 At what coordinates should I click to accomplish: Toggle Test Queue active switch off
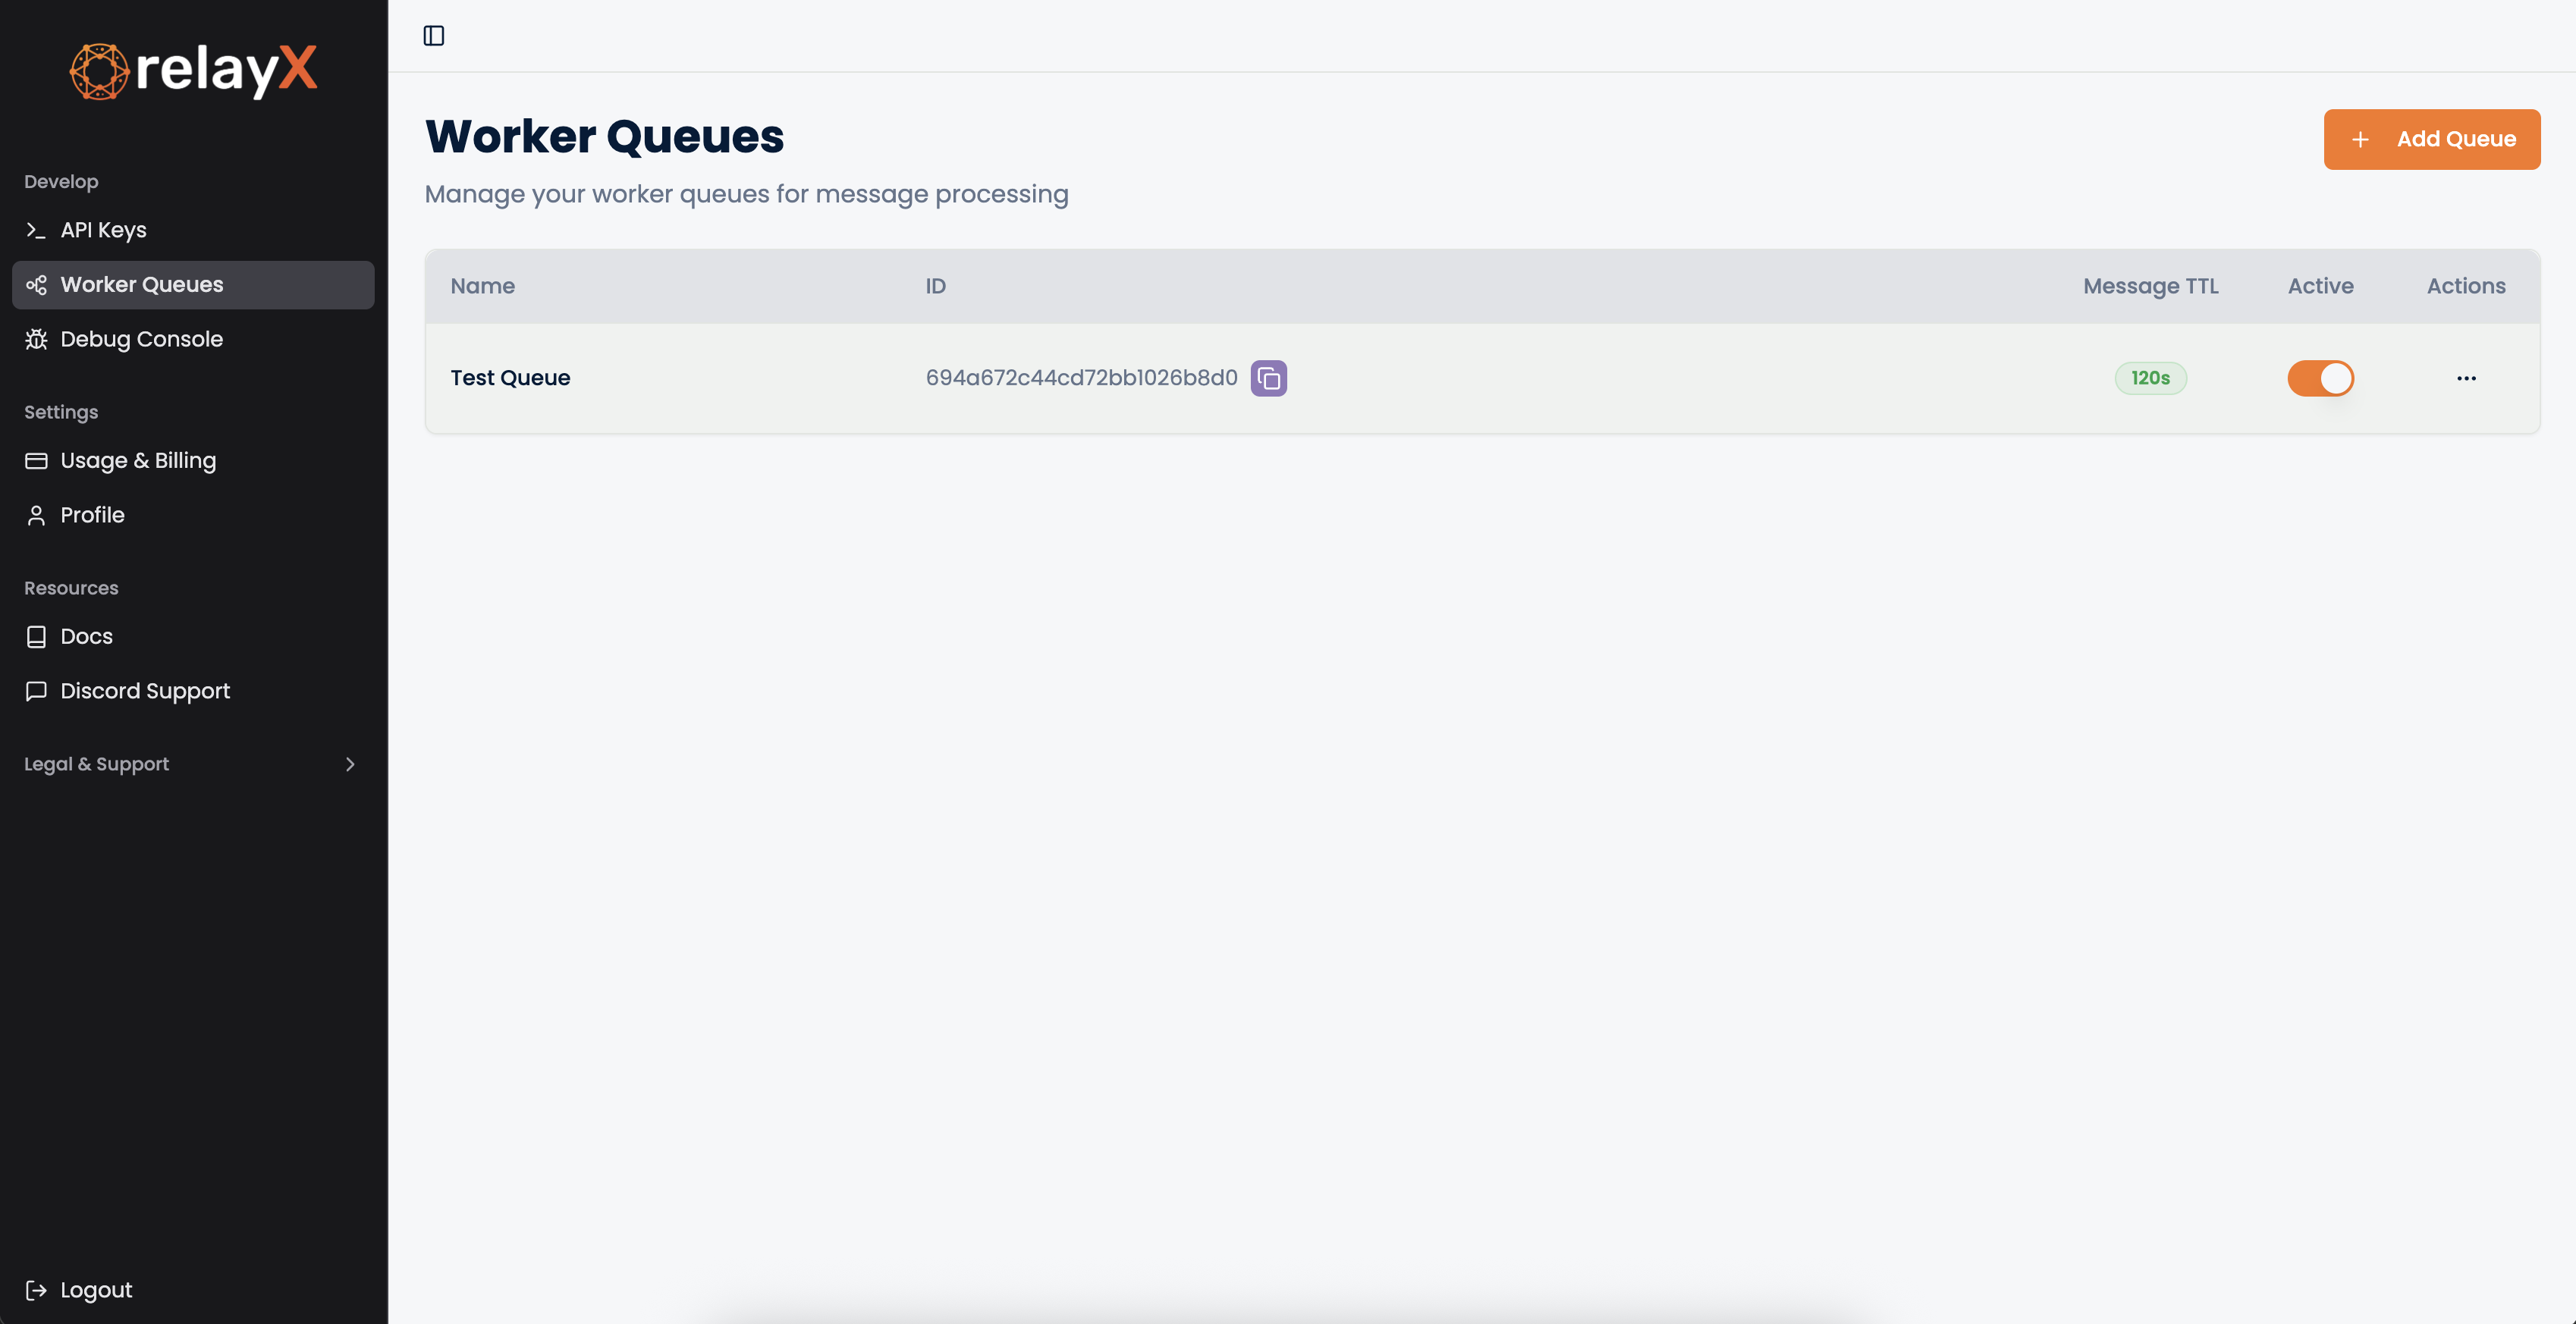click(2320, 378)
